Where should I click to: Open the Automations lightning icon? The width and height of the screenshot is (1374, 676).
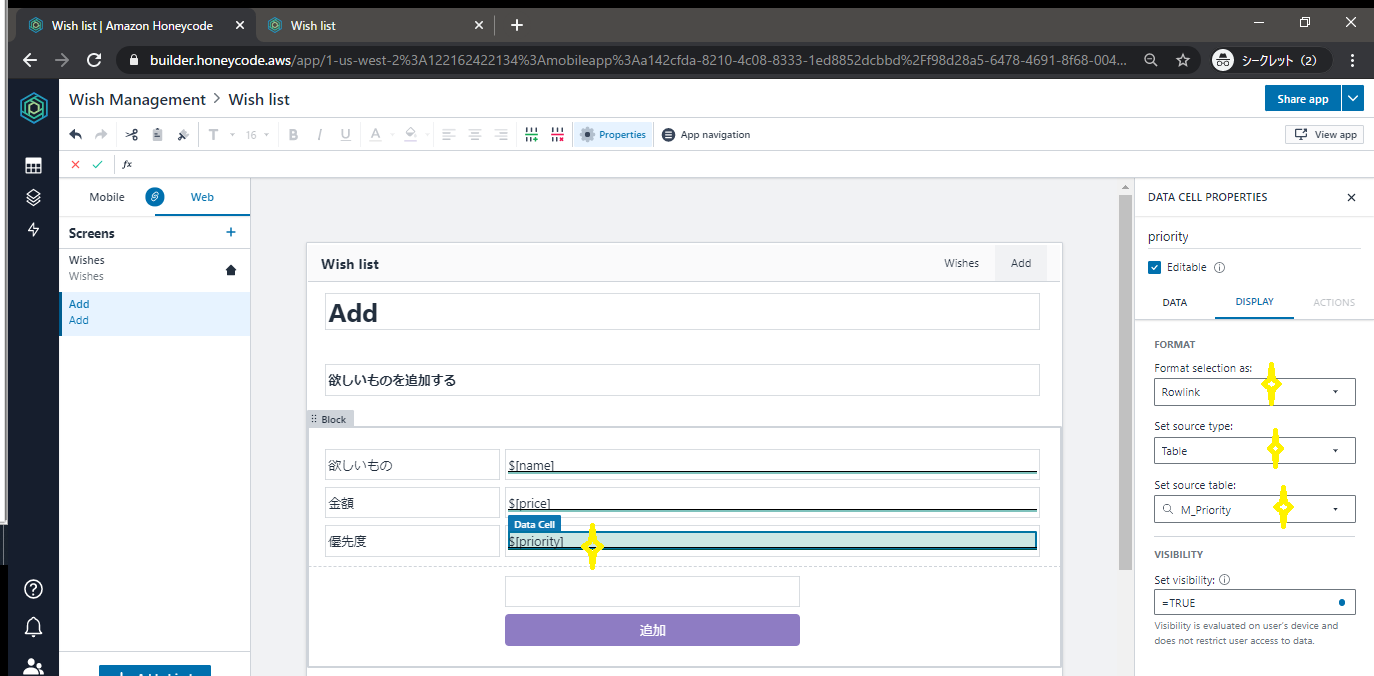pyautogui.click(x=33, y=229)
